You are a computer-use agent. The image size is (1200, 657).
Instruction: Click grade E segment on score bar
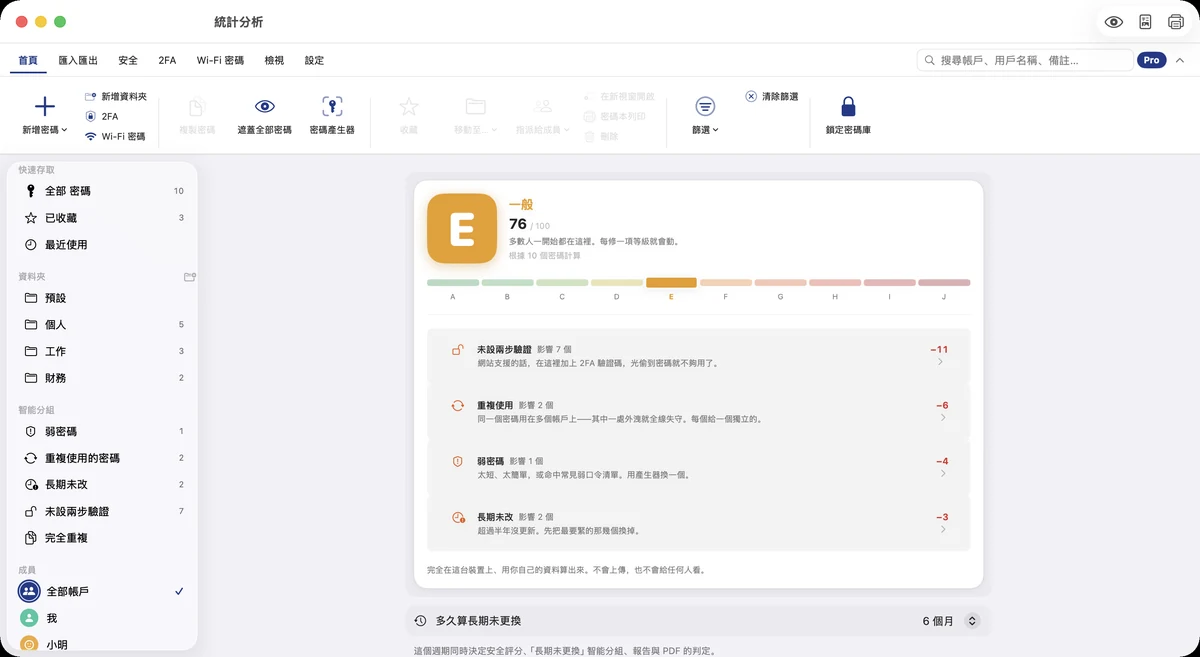point(671,283)
